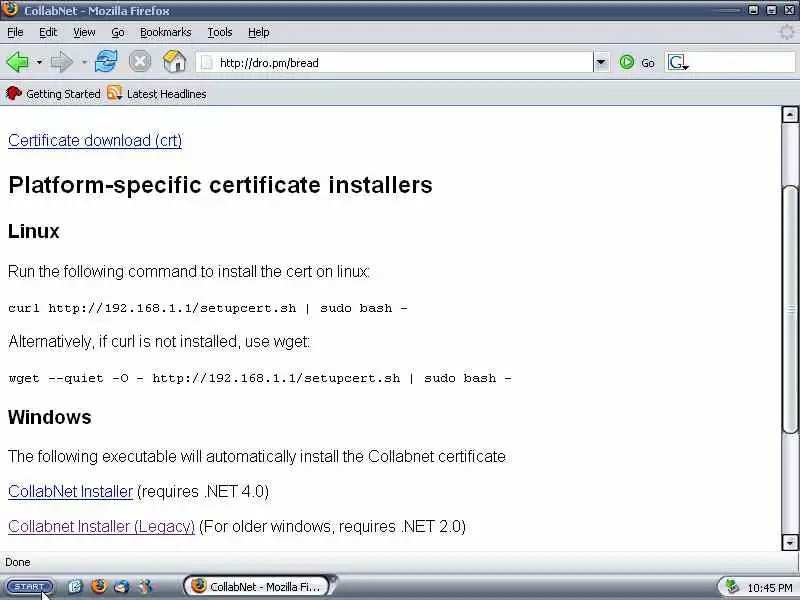Click the grey forward arrow
The width and height of the screenshot is (800, 600).
pyautogui.click(x=62, y=62)
